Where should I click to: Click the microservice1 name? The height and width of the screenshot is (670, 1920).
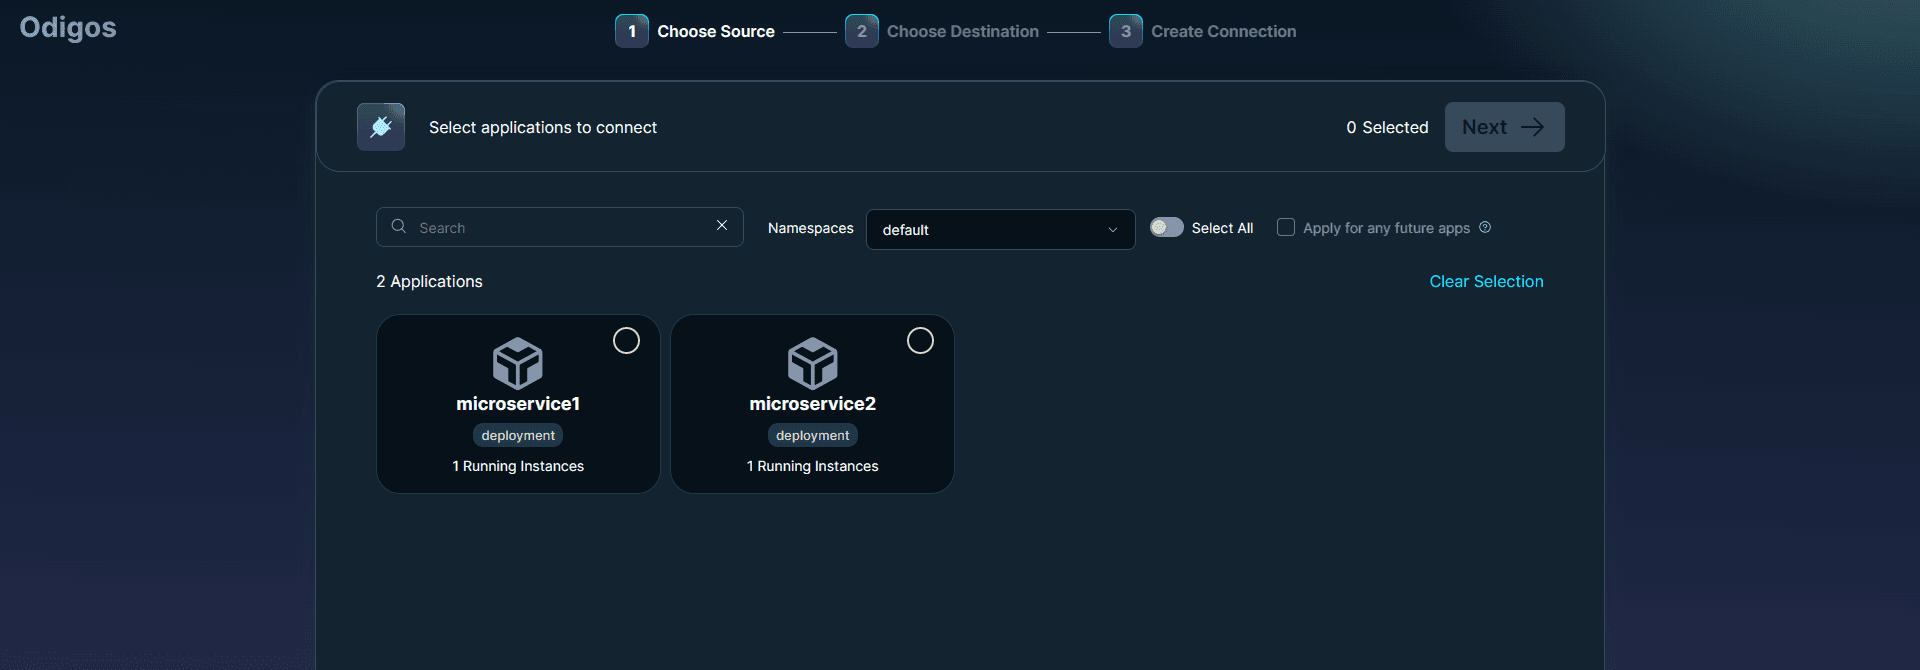(x=518, y=403)
